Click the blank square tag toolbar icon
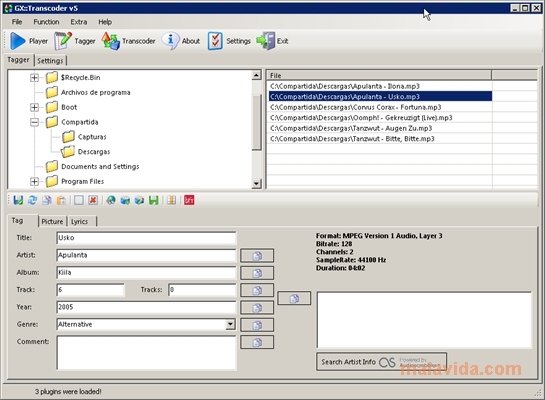 pyautogui.click(x=79, y=200)
